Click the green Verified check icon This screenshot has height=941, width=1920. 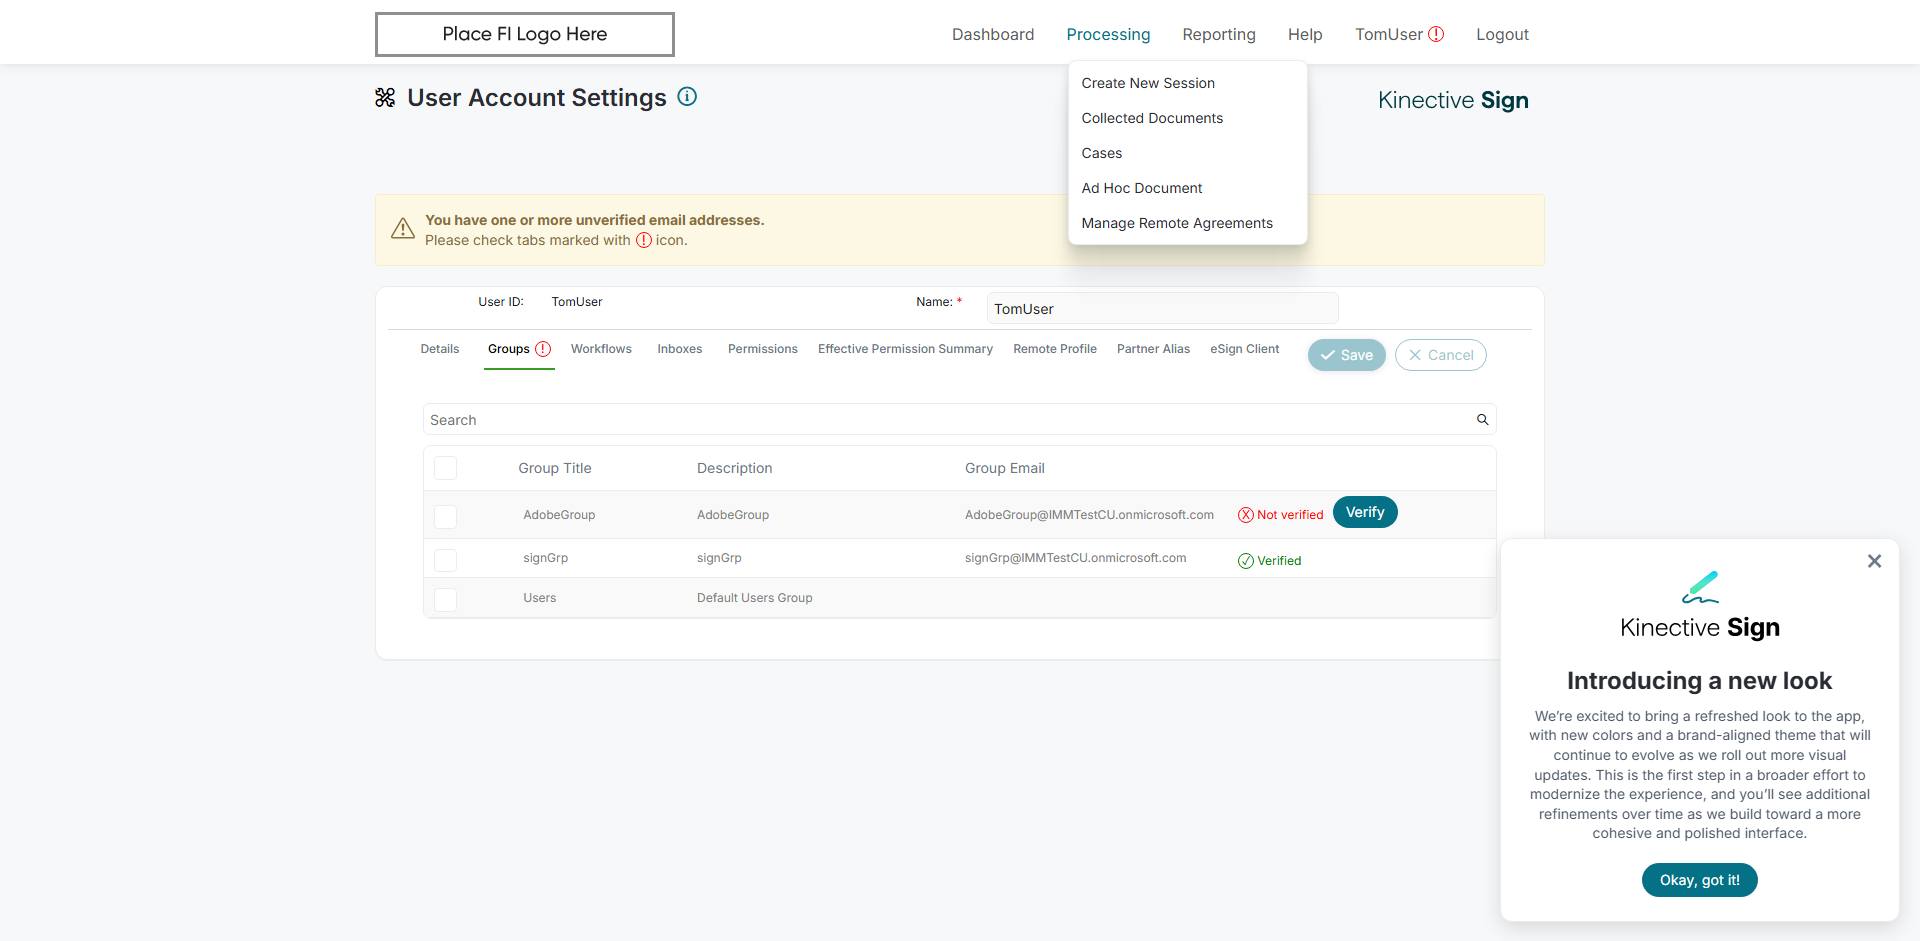click(x=1246, y=561)
